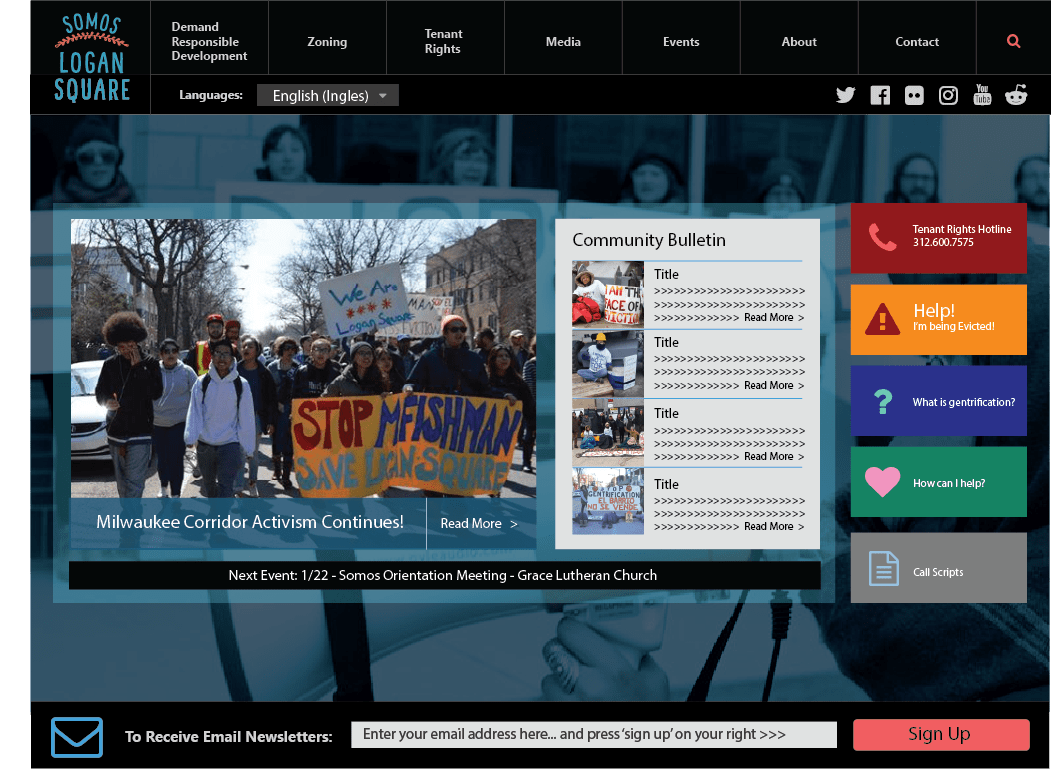The image size is (1051, 769).
Task: Expand the English (Ingles) language dropdown
Action: pyautogui.click(x=328, y=96)
